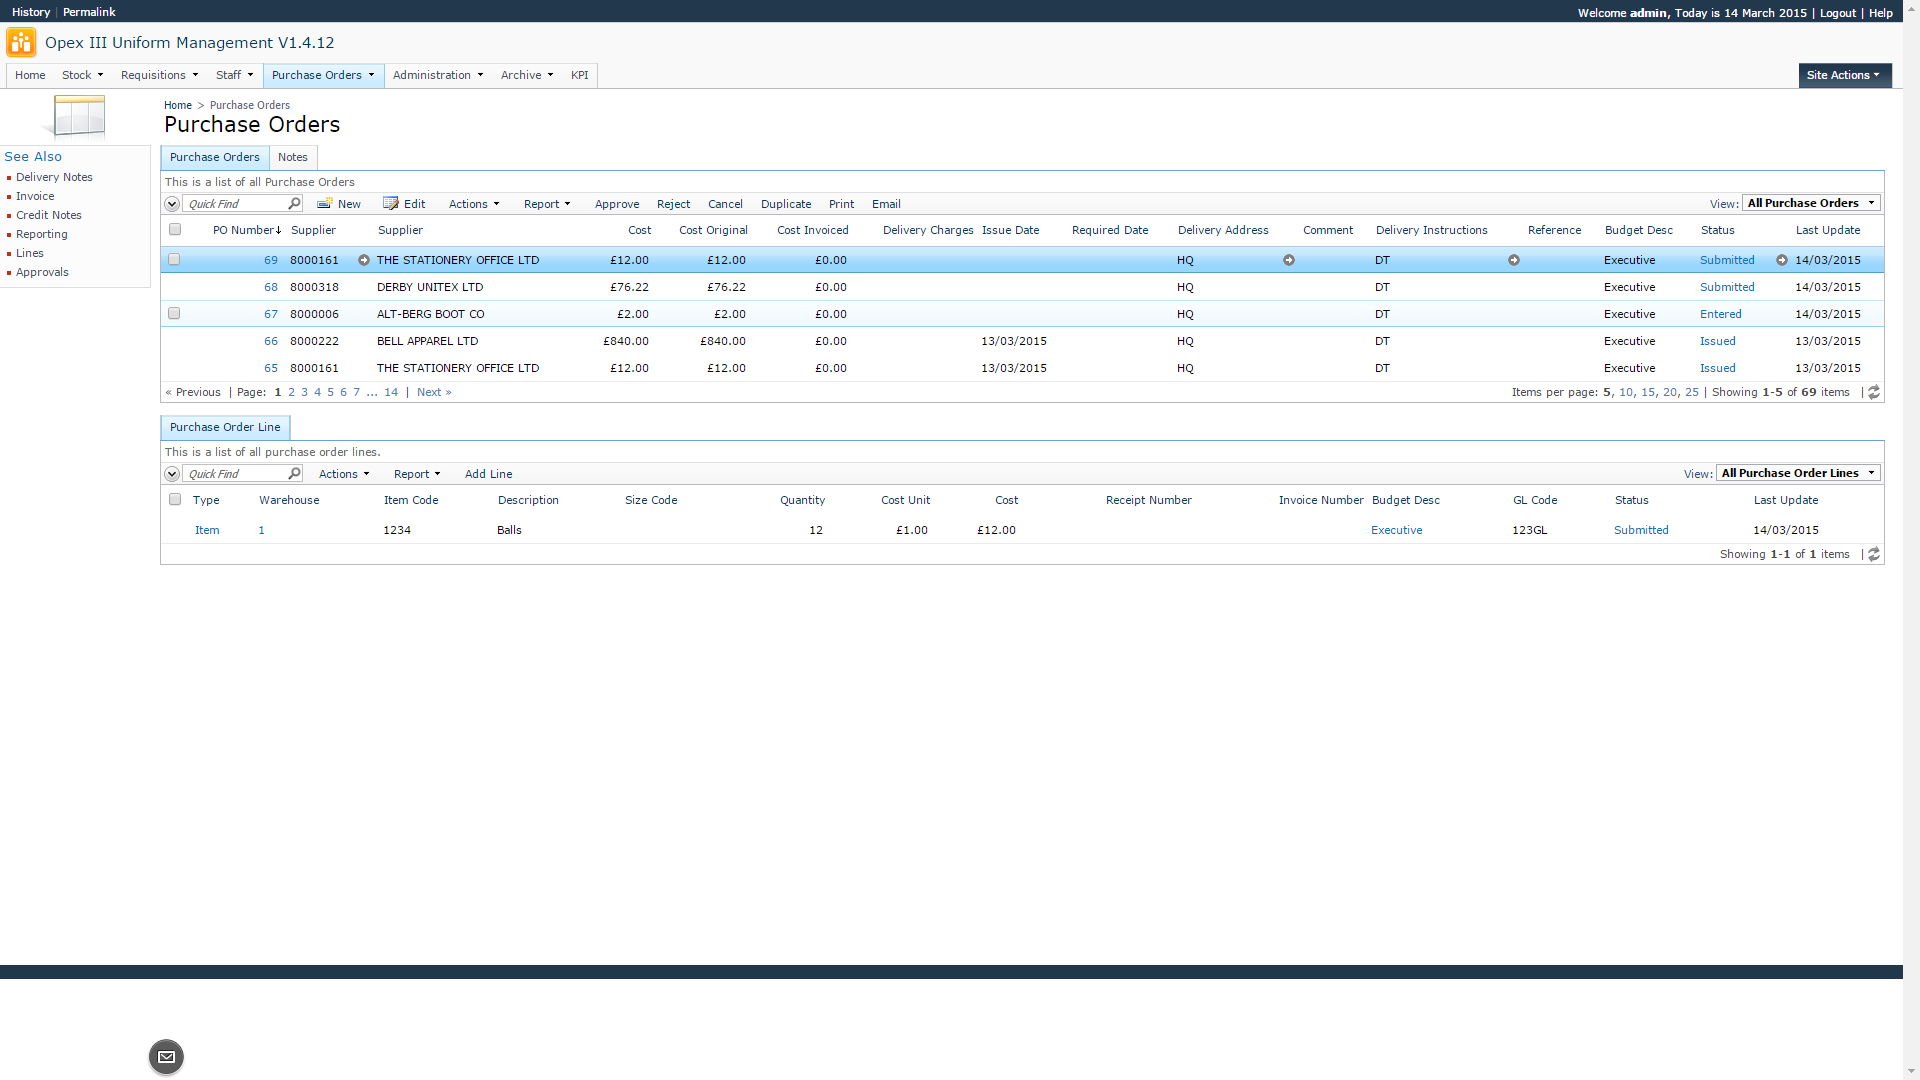Open the All Purchase Orders view dropdown
Screen dimensions: 1920x1080
click(1811, 203)
